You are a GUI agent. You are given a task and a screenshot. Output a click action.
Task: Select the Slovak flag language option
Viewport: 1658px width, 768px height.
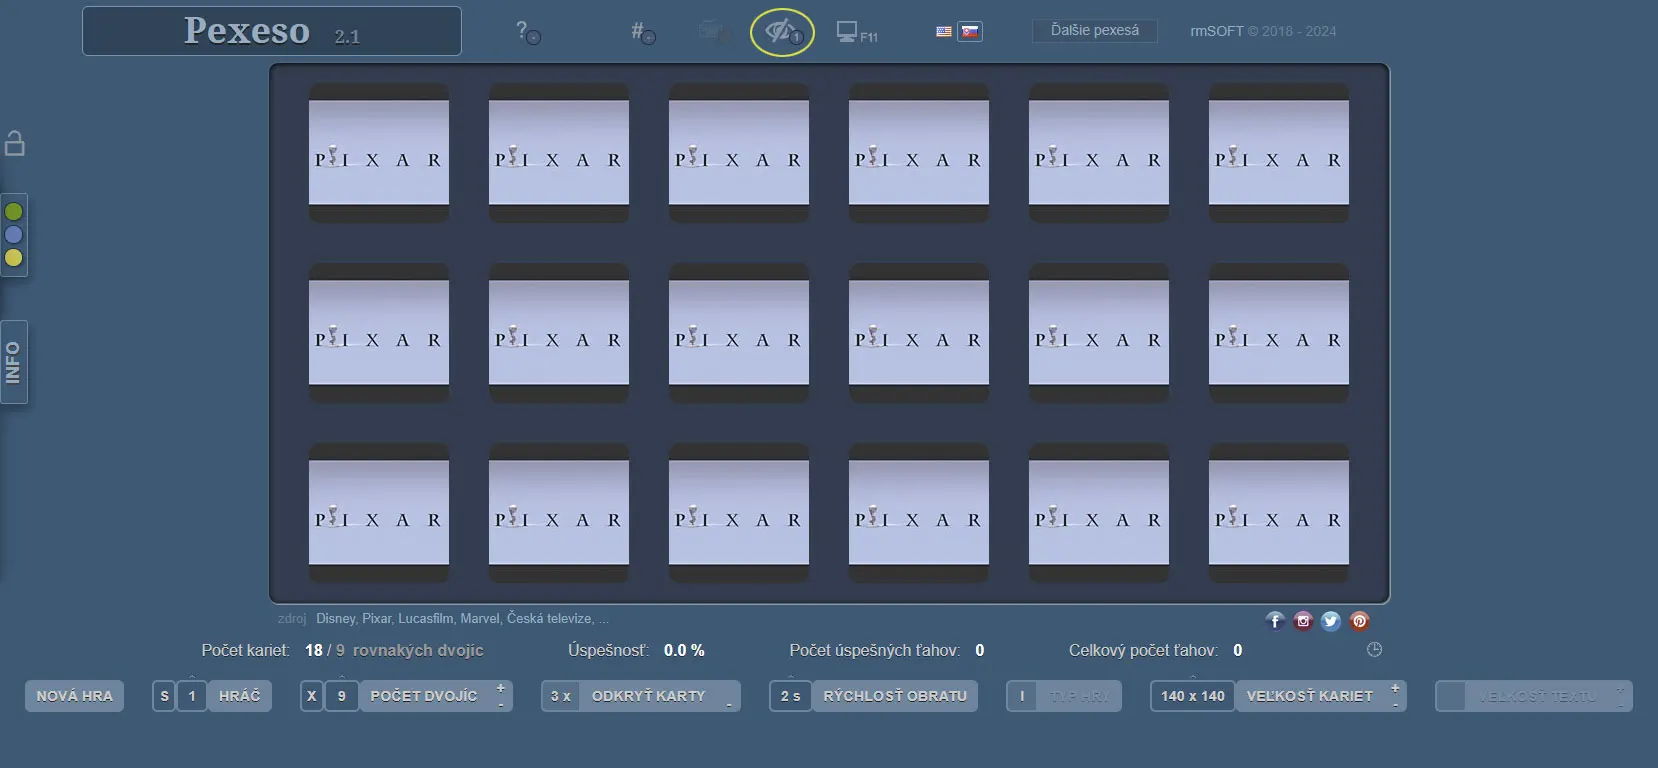click(x=969, y=32)
